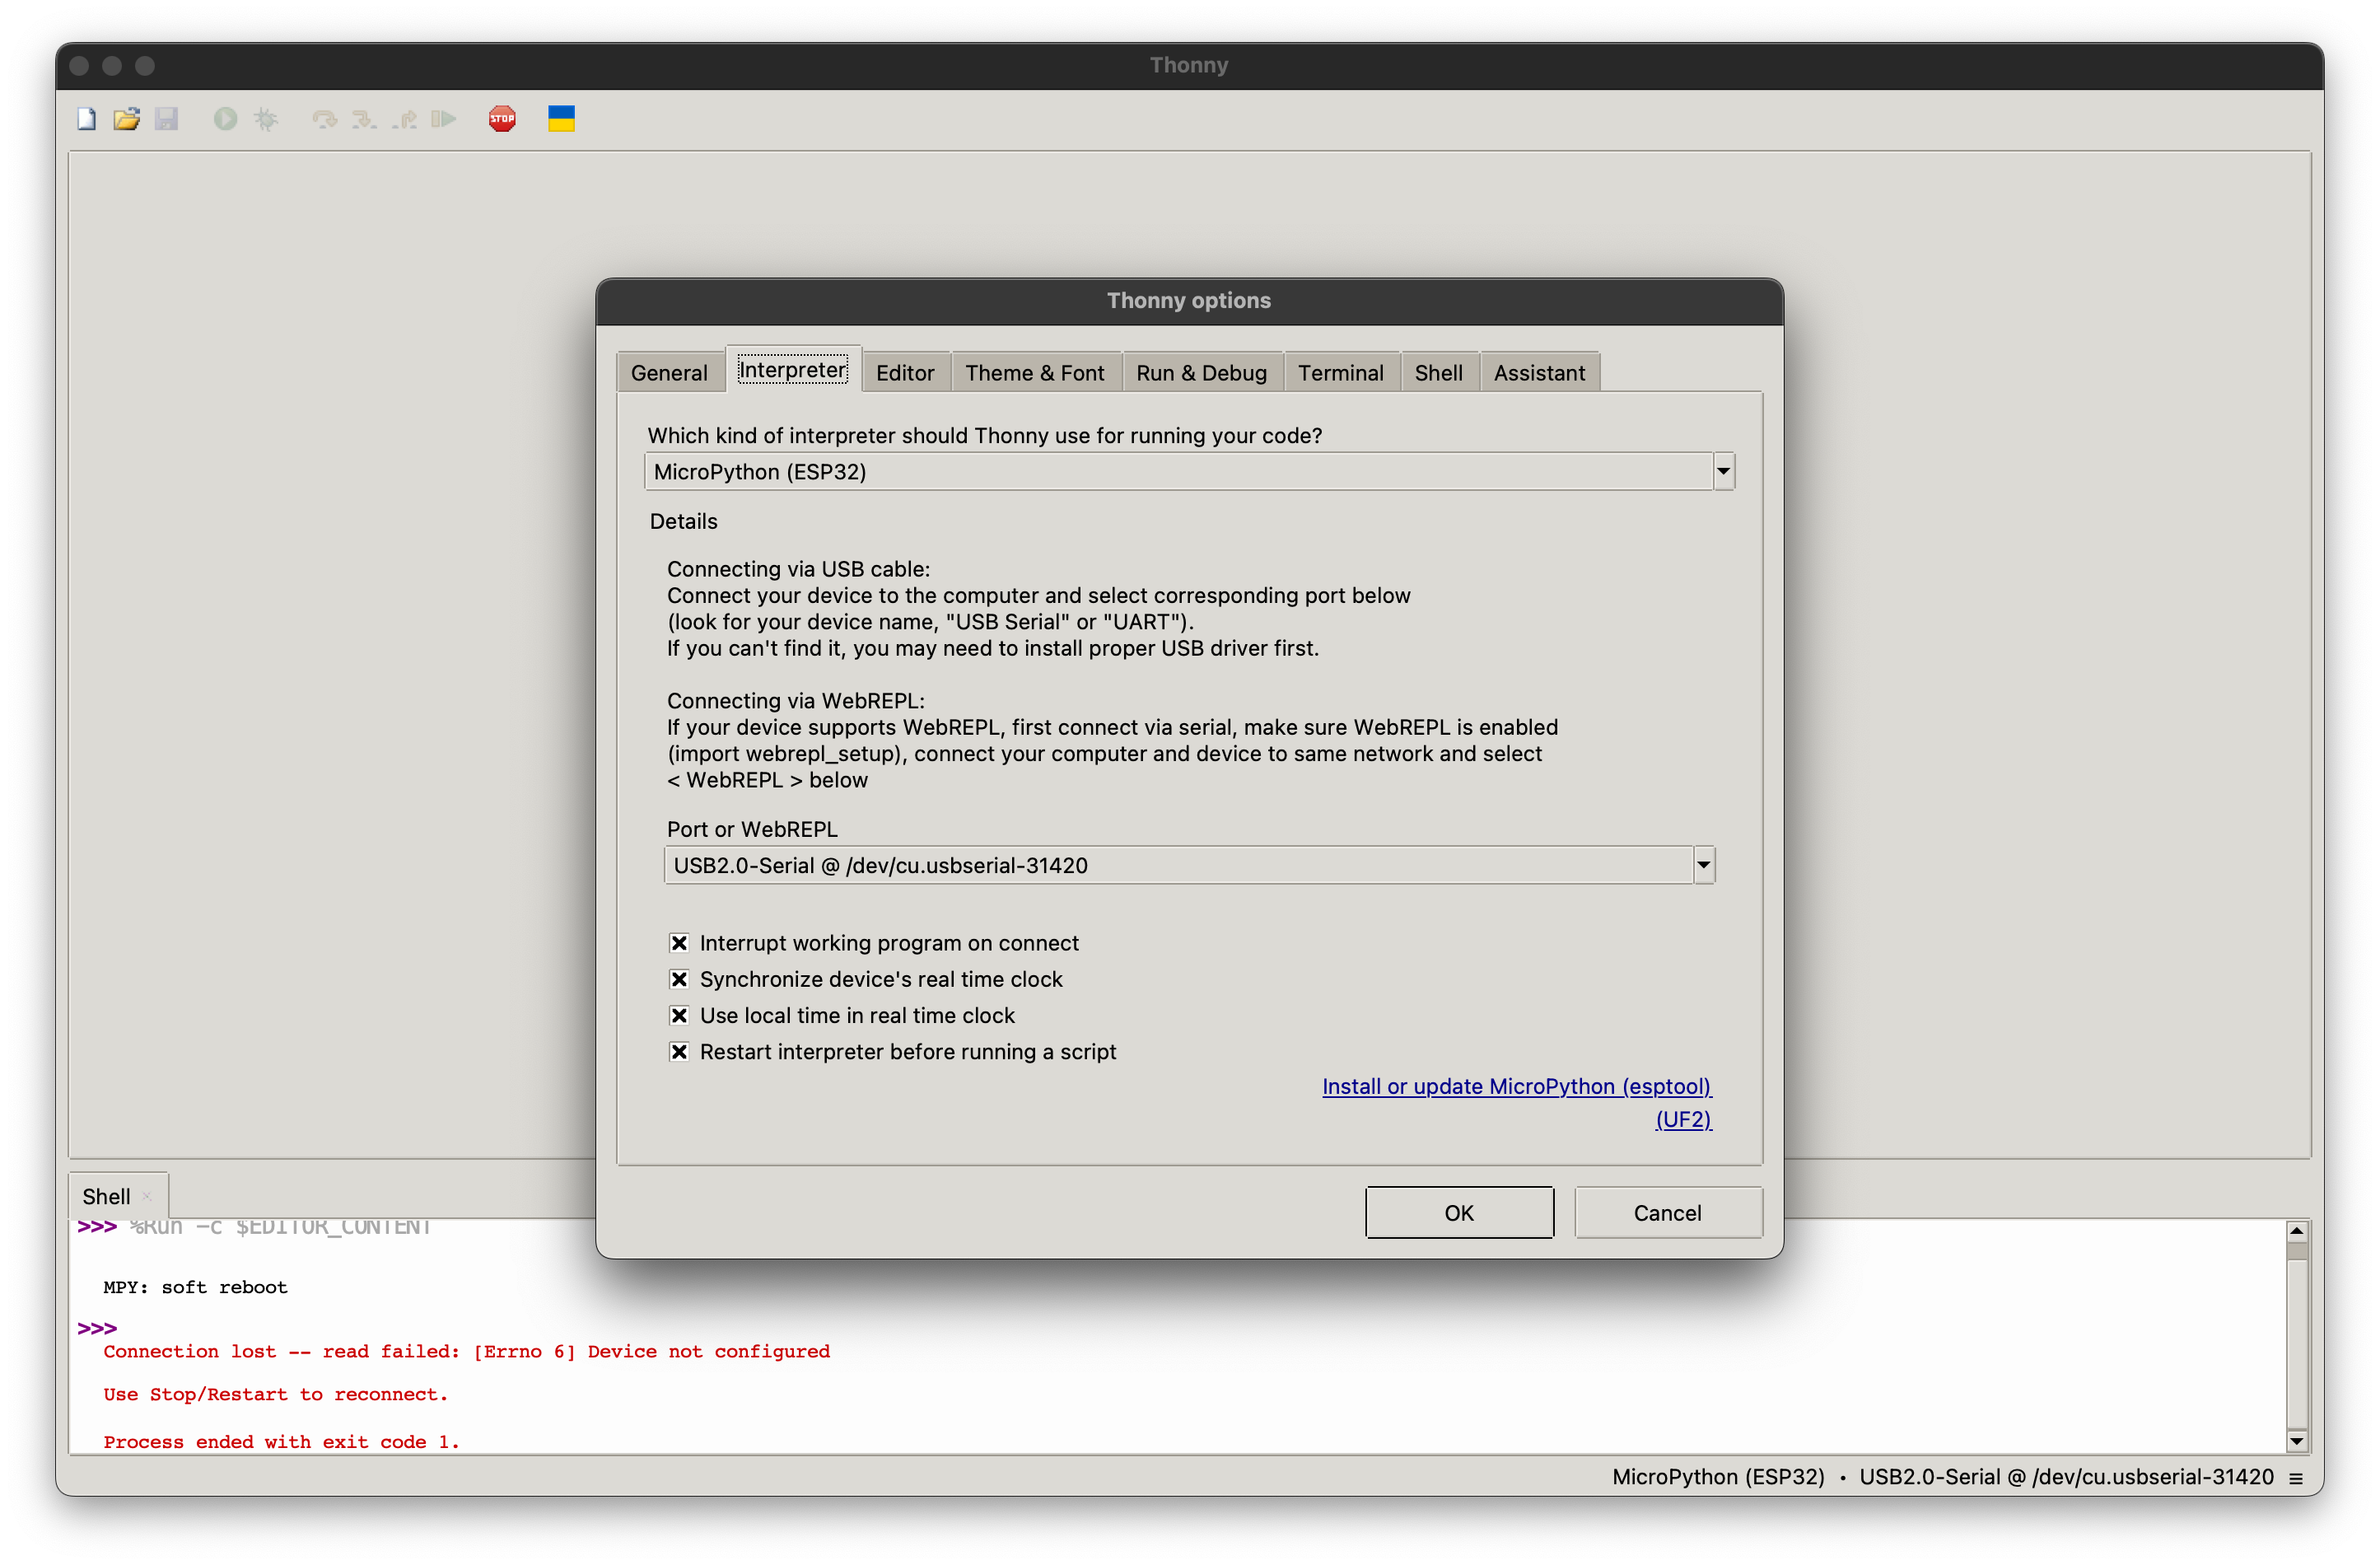The height and width of the screenshot is (1565, 2380).
Task: Close the Shell panel tab
Action: tap(147, 1196)
